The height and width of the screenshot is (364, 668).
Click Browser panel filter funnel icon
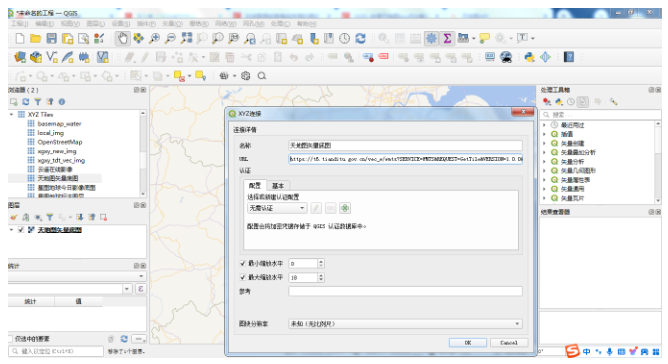[x=38, y=102]
